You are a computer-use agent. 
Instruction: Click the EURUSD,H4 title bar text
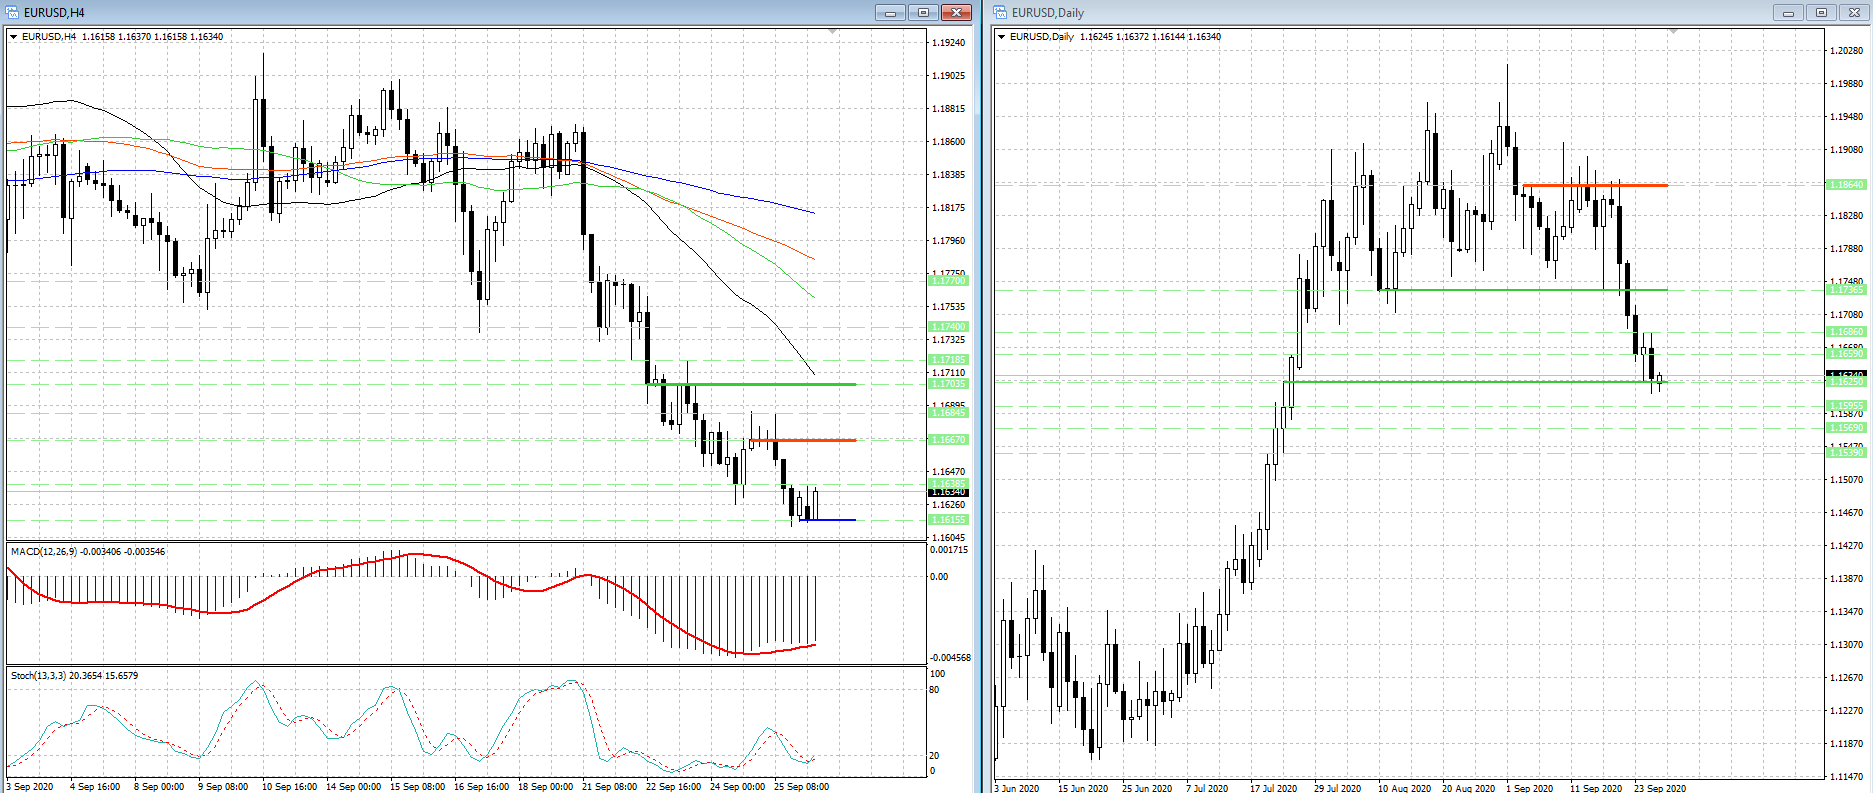[54, 13]
